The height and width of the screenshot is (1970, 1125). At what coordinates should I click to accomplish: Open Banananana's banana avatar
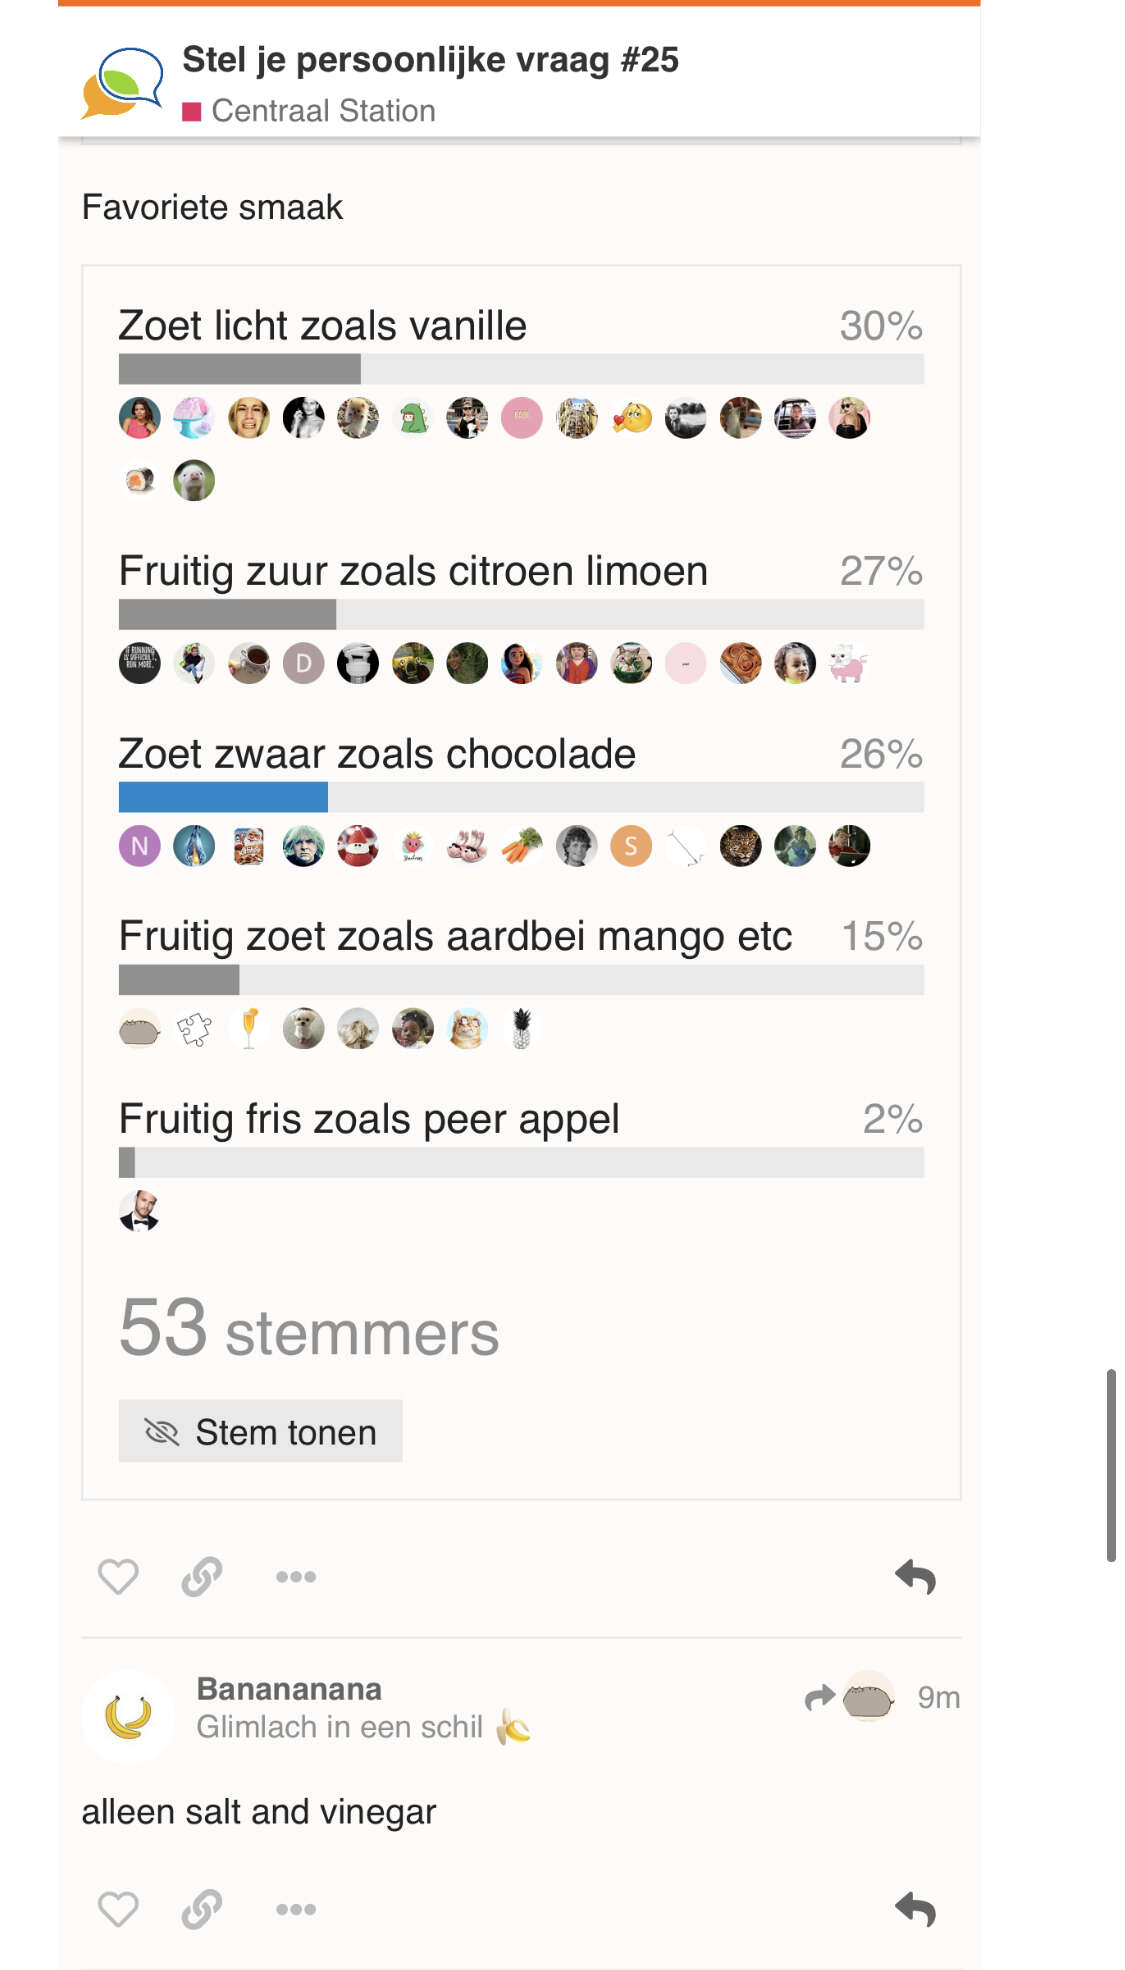coord(128,1716)
